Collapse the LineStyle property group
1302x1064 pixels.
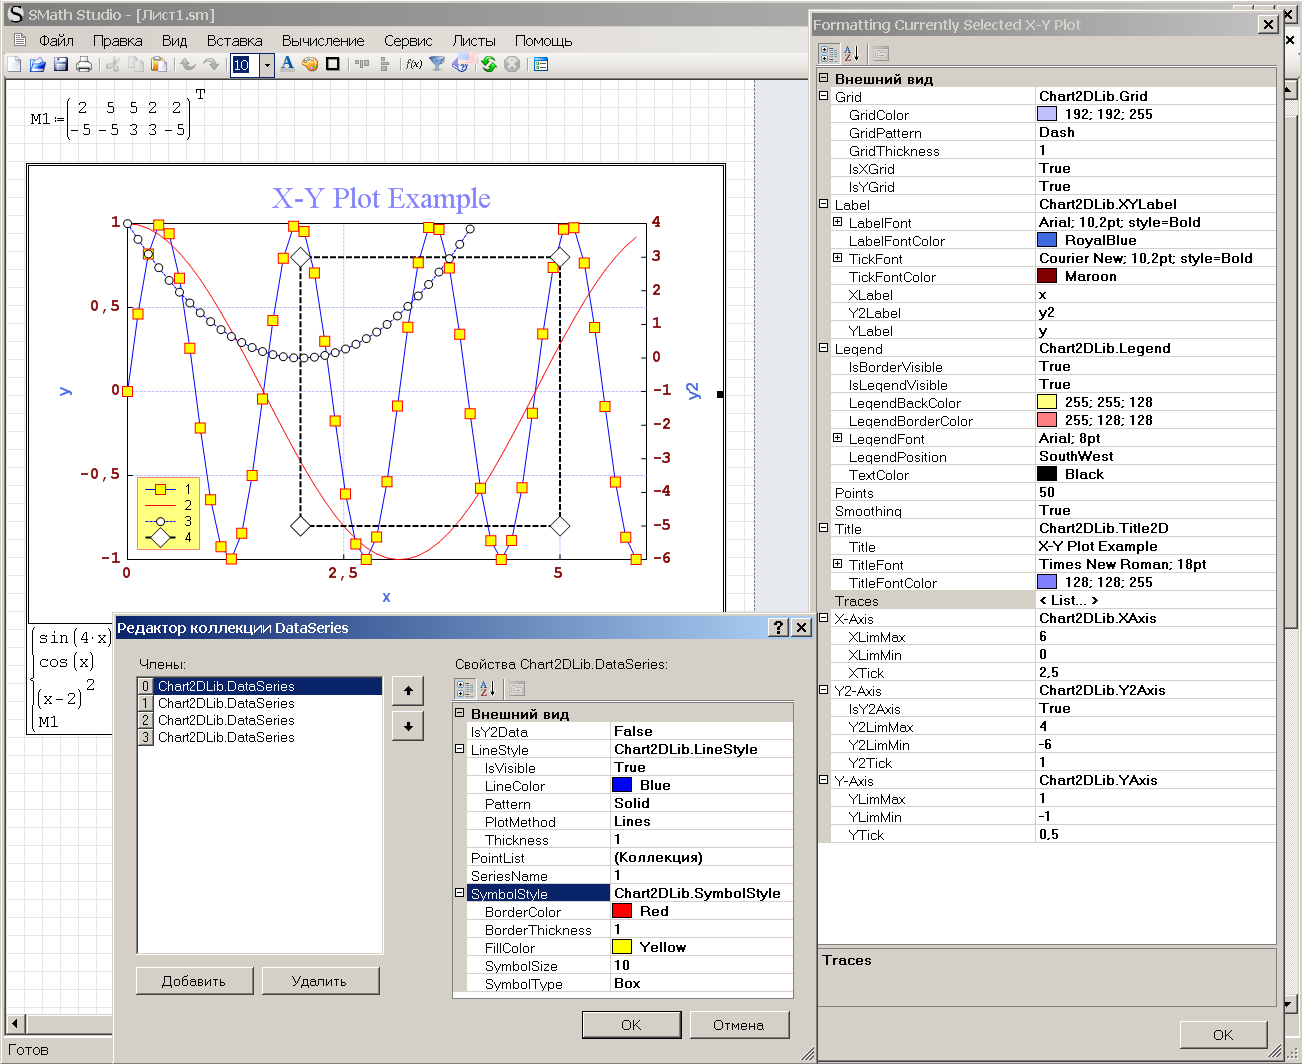point(460,750)
